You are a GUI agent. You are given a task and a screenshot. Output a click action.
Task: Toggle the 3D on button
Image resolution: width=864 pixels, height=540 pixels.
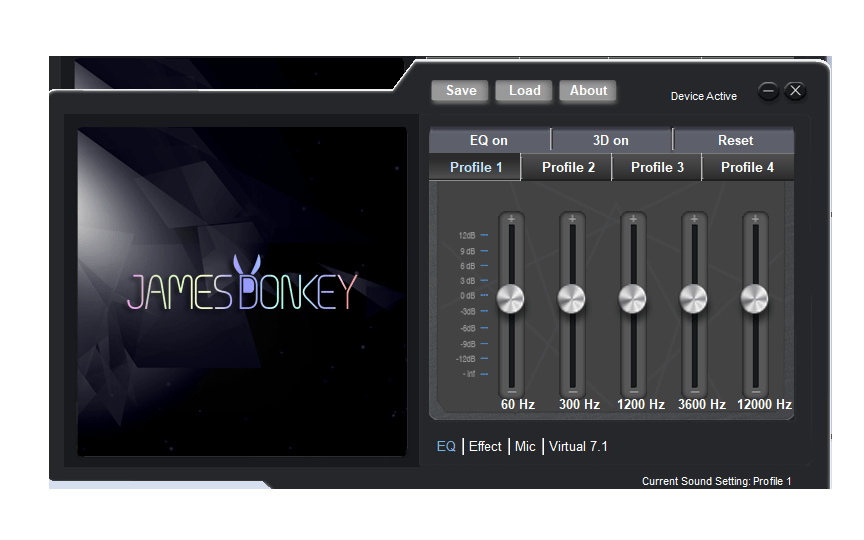pyautogui.click(x=611, y=141)
